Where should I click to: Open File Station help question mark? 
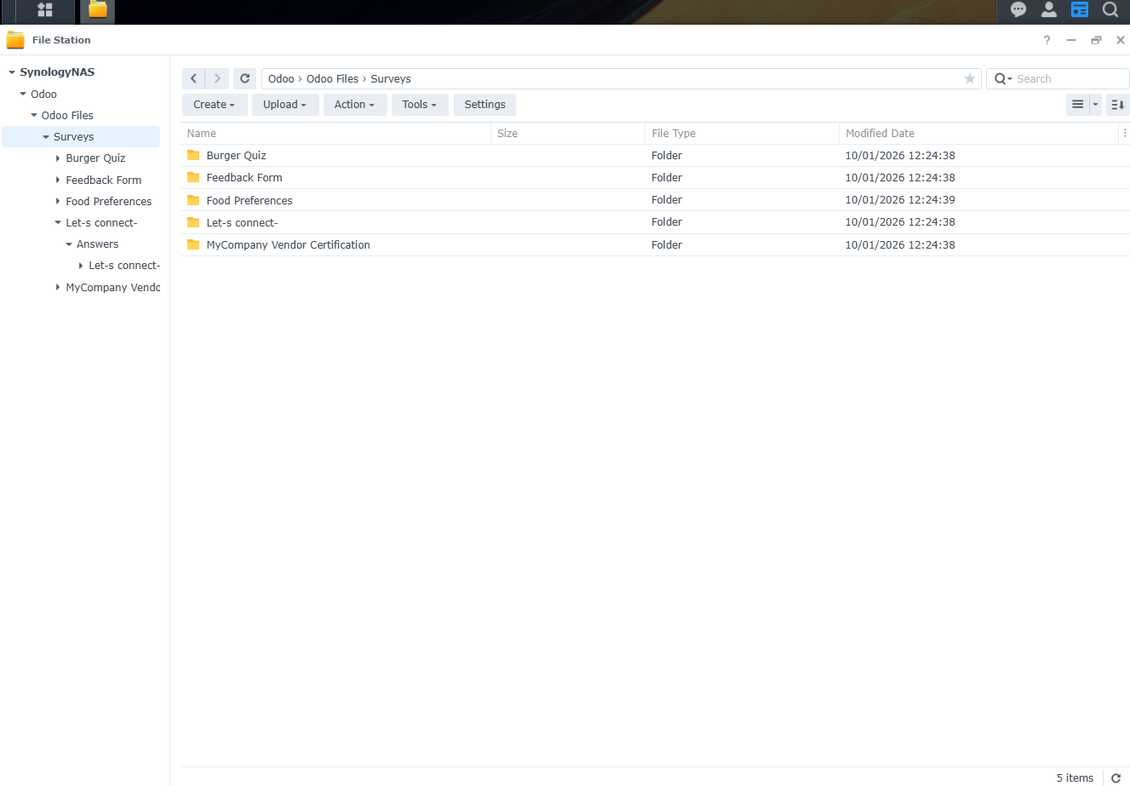[x=1046, y=40]
